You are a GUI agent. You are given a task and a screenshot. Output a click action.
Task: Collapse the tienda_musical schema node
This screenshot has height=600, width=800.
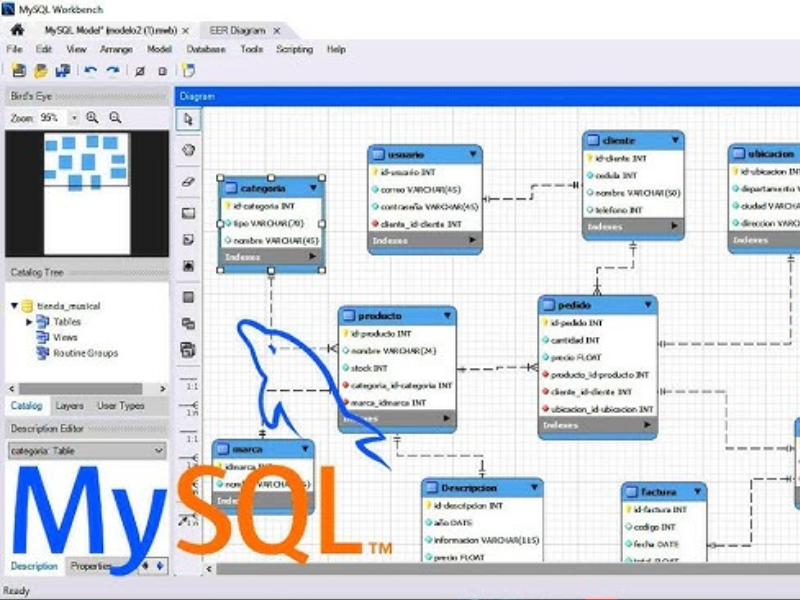[x=15, y=306]
